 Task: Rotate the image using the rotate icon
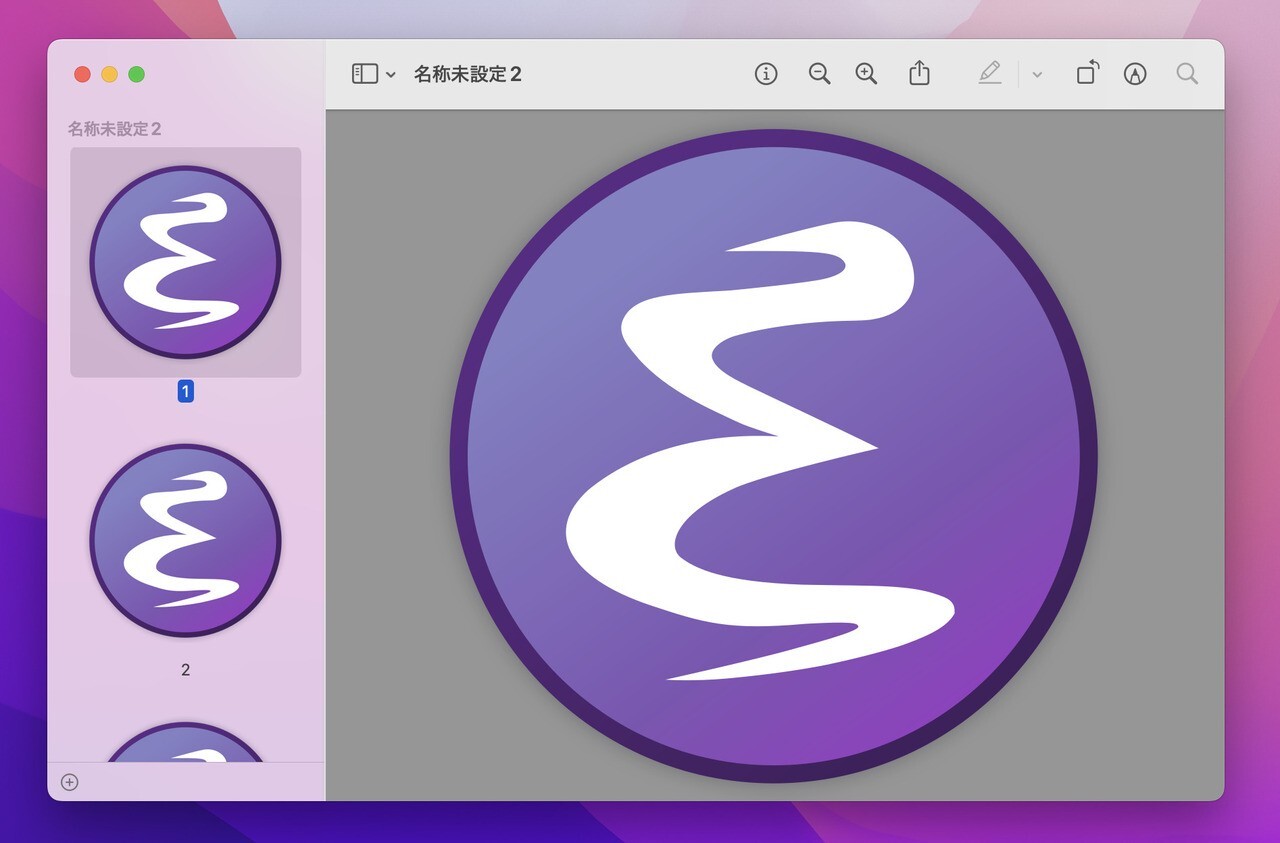[1087, 73]
